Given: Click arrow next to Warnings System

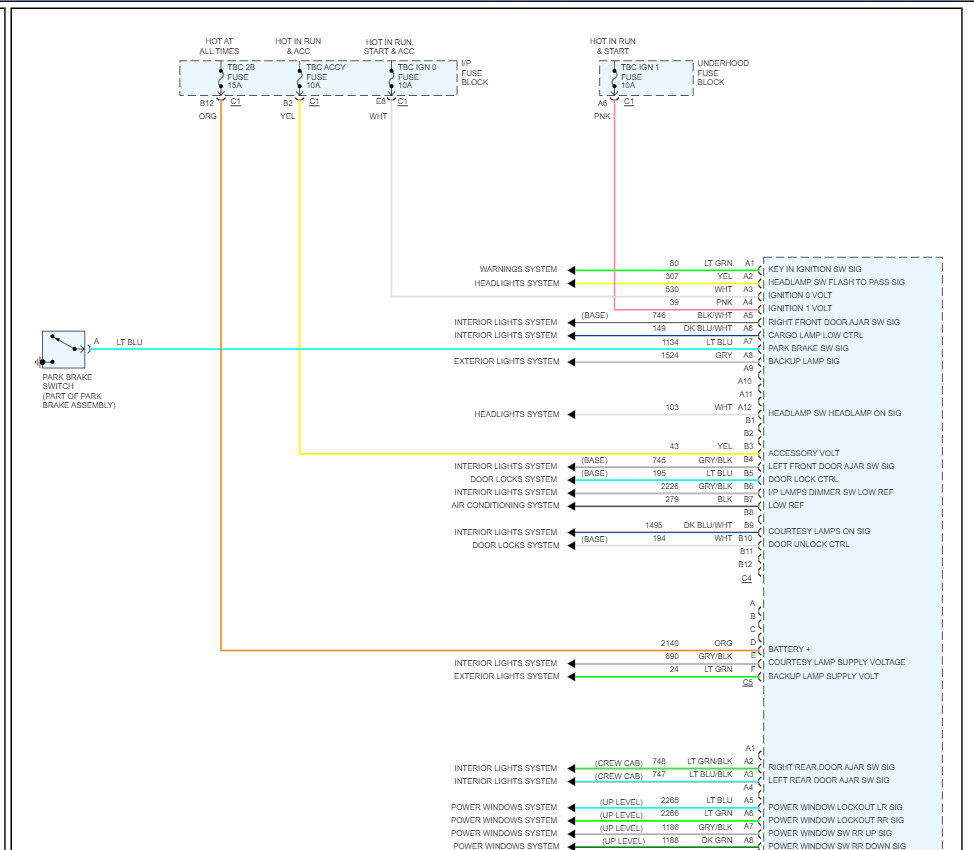Looking at the screenshot, I should [x=571, y=270].
